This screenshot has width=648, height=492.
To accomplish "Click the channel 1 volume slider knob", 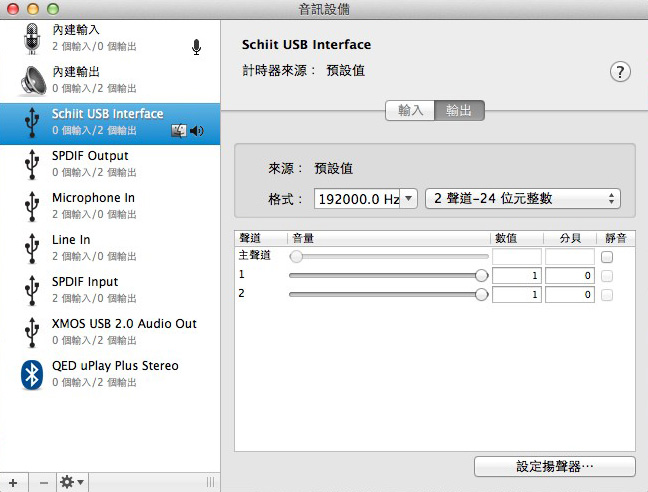I will point(481,276).
